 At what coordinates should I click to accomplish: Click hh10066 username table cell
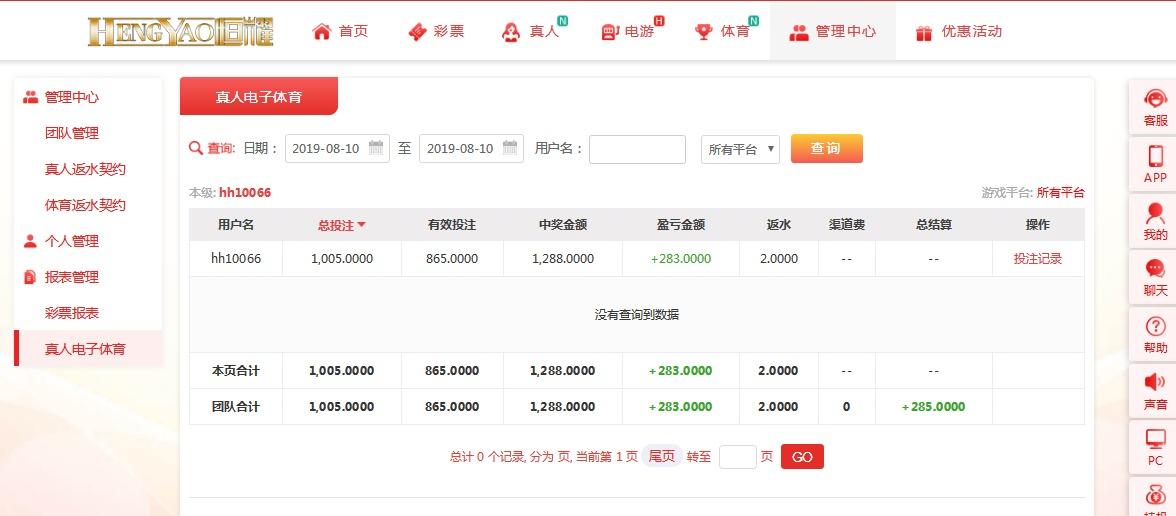(236, 259)
